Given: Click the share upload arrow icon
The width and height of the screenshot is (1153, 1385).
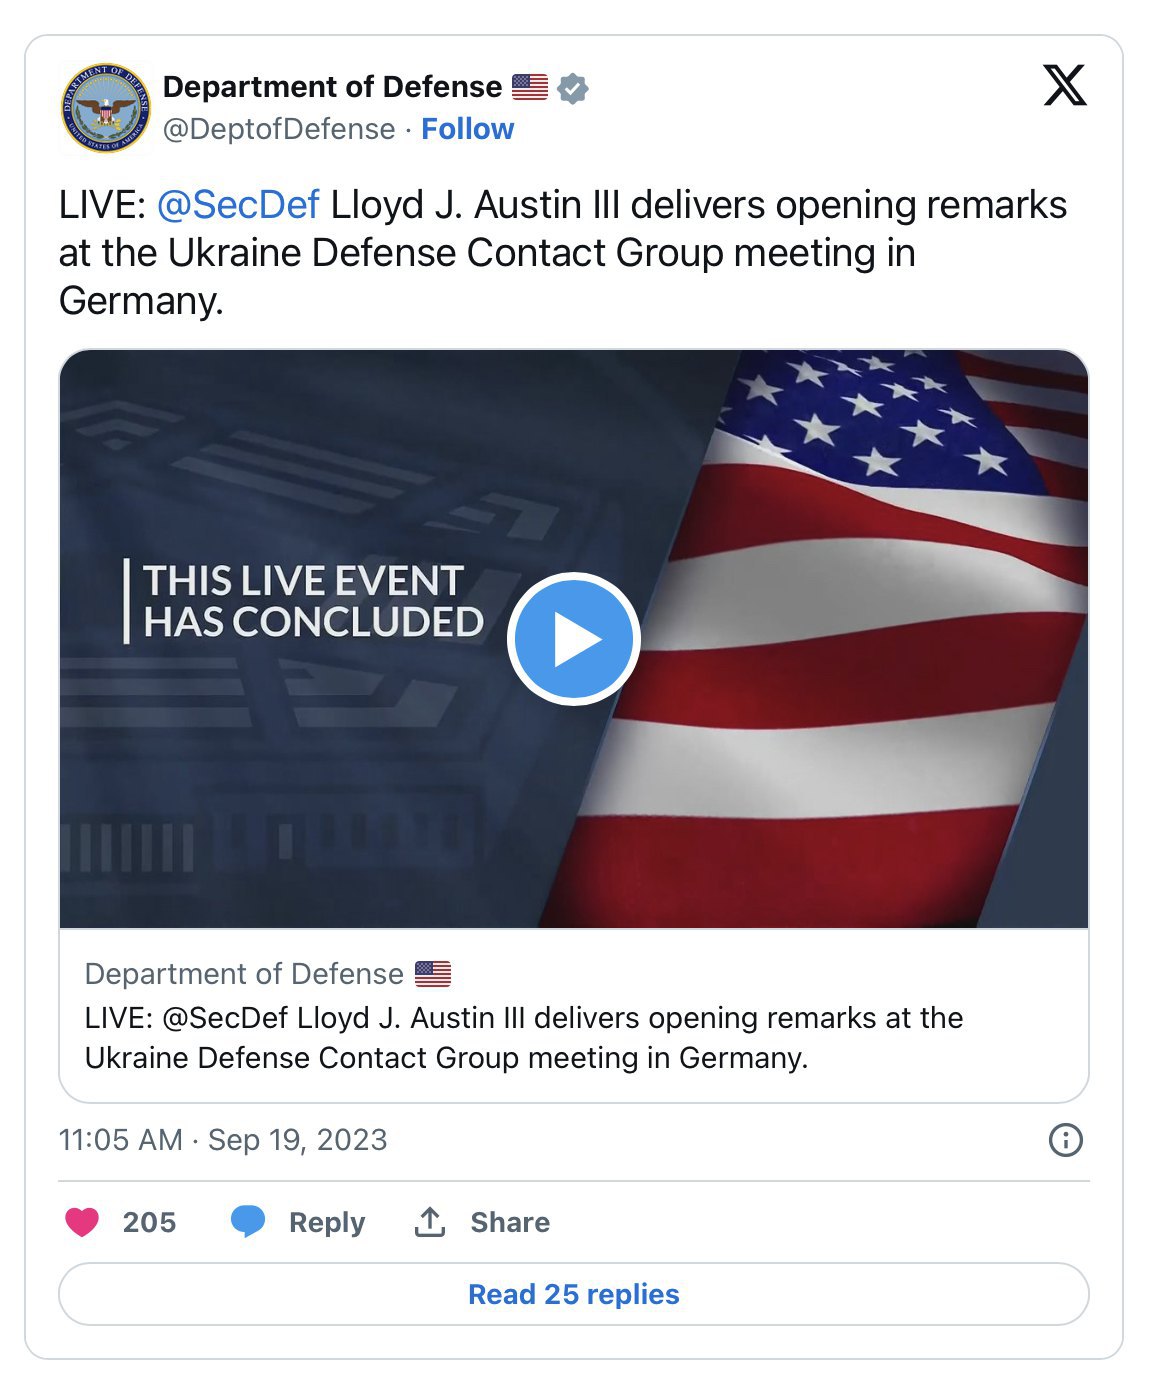Looking at the screenshot, I should point(430,1222).
